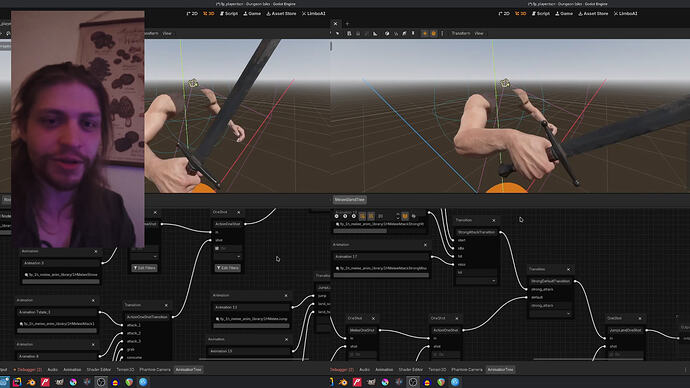Open dropdown in partly hidden left OneShot node

(144, 256)
